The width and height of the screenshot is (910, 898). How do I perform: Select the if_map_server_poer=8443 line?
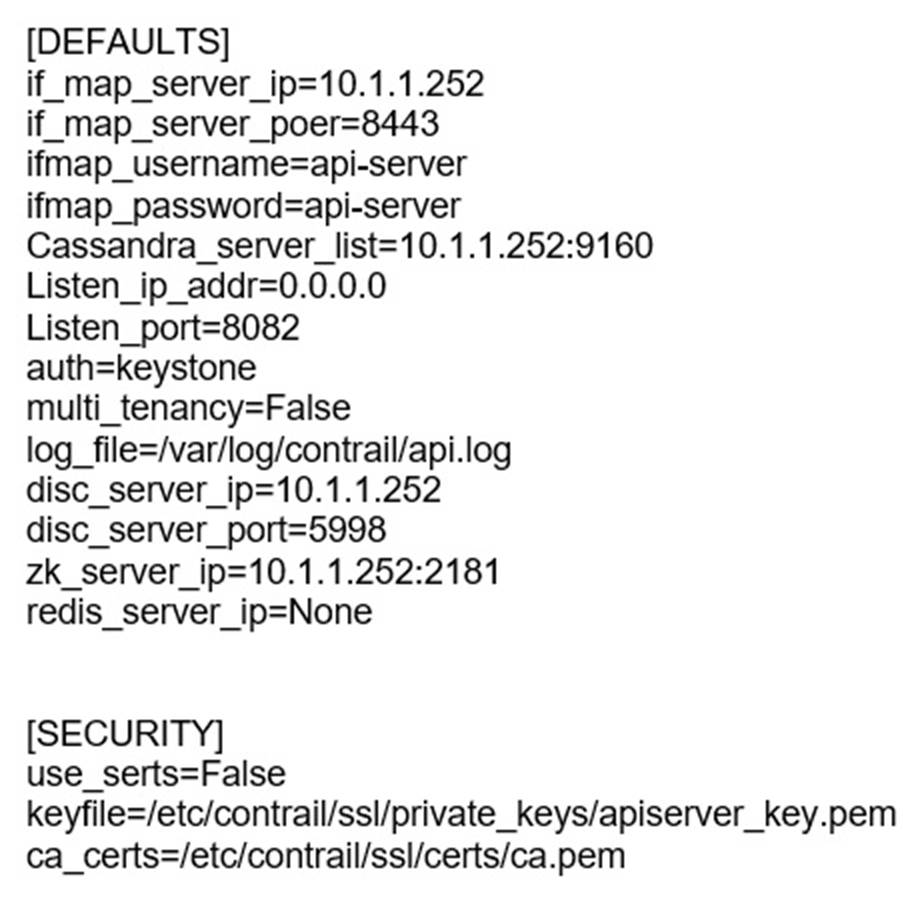[x=232, y=124]
